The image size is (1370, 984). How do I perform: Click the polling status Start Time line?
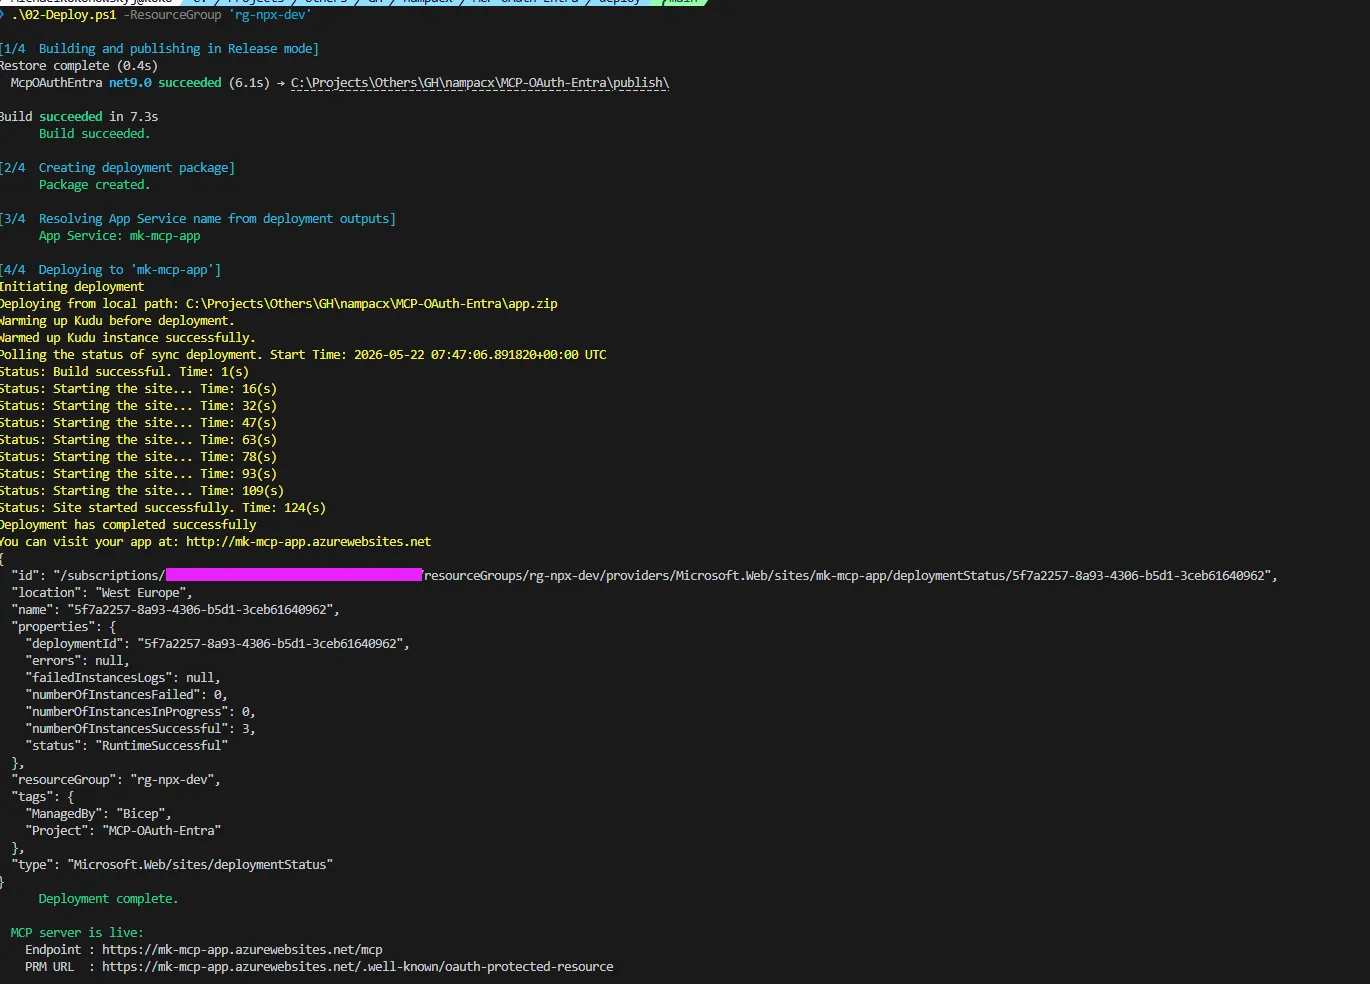[303, 355]
